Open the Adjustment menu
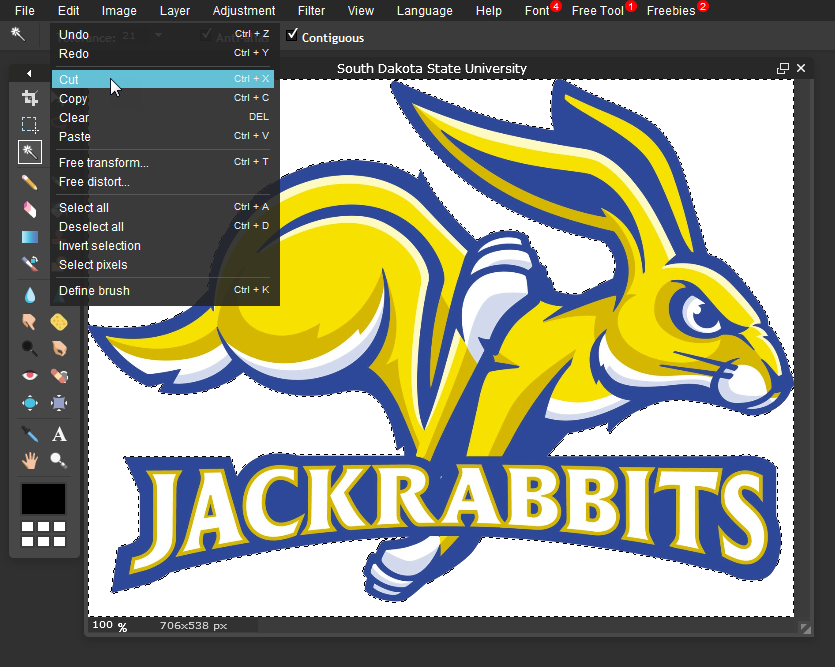Viewport: 835px width, 667px height. (x=244, y=11)
